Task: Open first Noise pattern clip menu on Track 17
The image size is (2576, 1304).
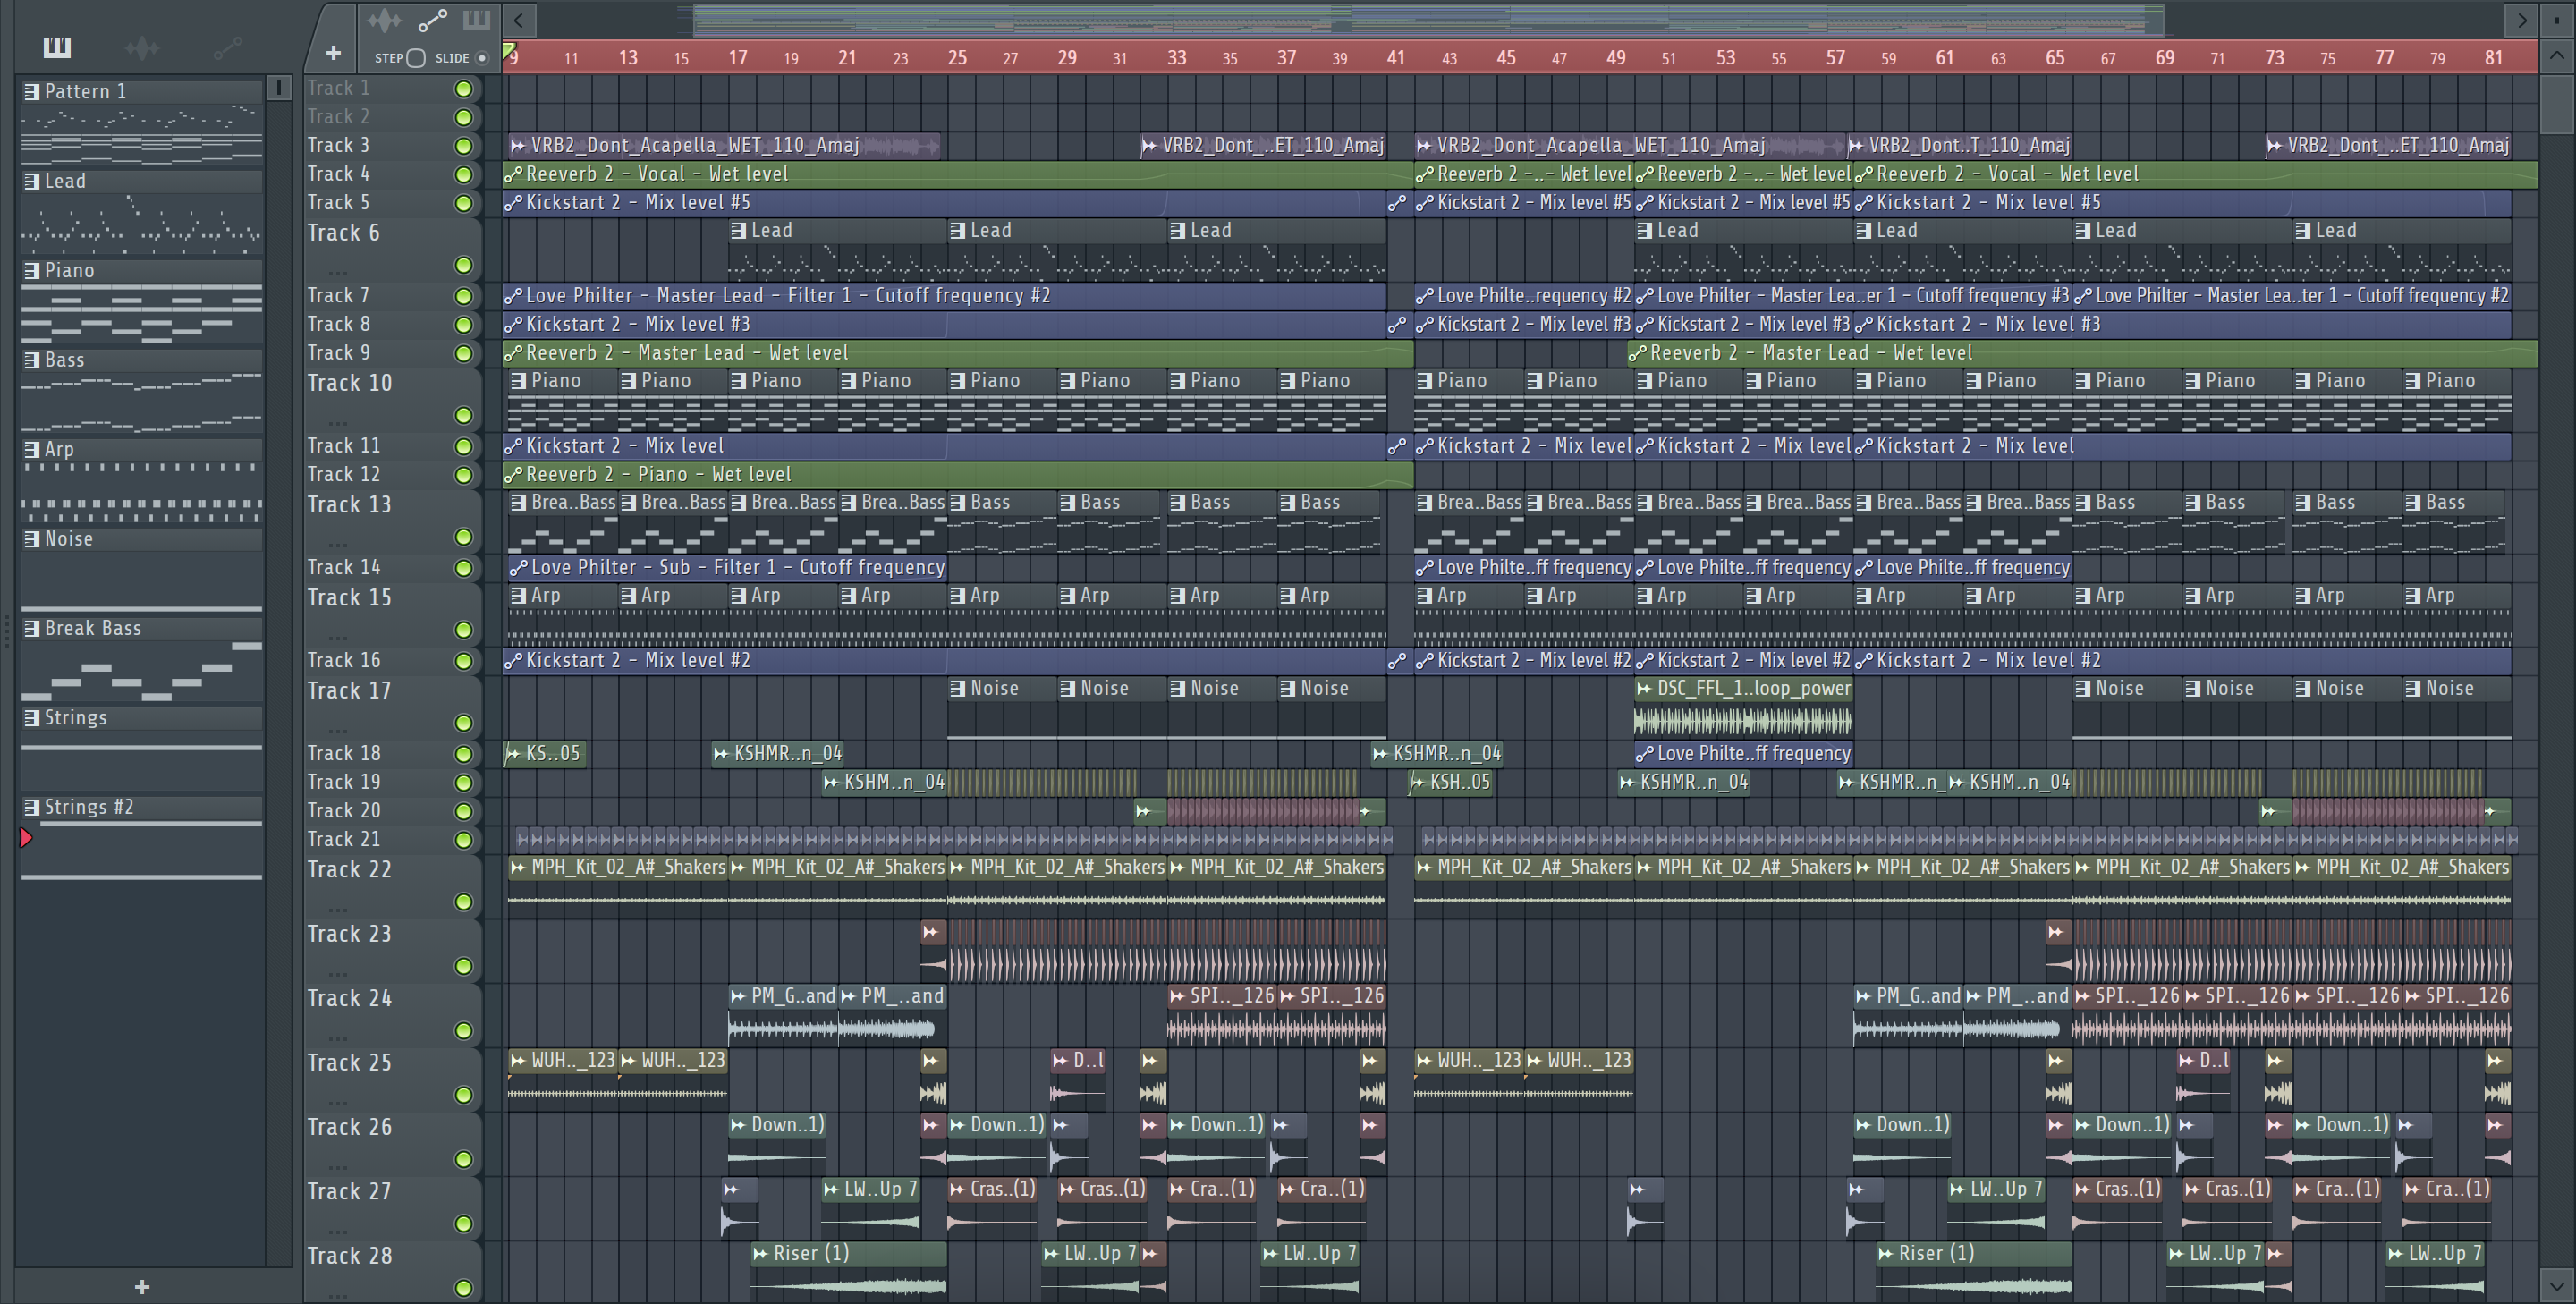Action: pyautogui.click(x=958, y=689)
